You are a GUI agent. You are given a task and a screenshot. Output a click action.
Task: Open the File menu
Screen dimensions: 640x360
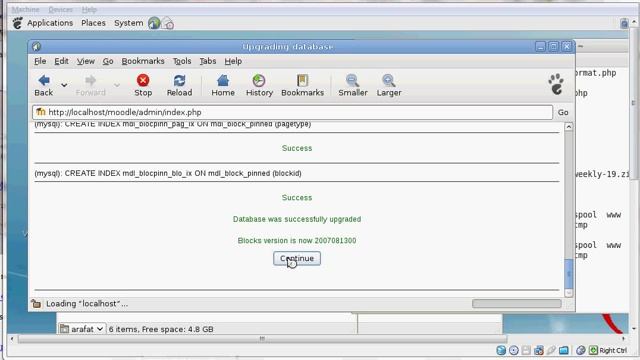point(40,61)
